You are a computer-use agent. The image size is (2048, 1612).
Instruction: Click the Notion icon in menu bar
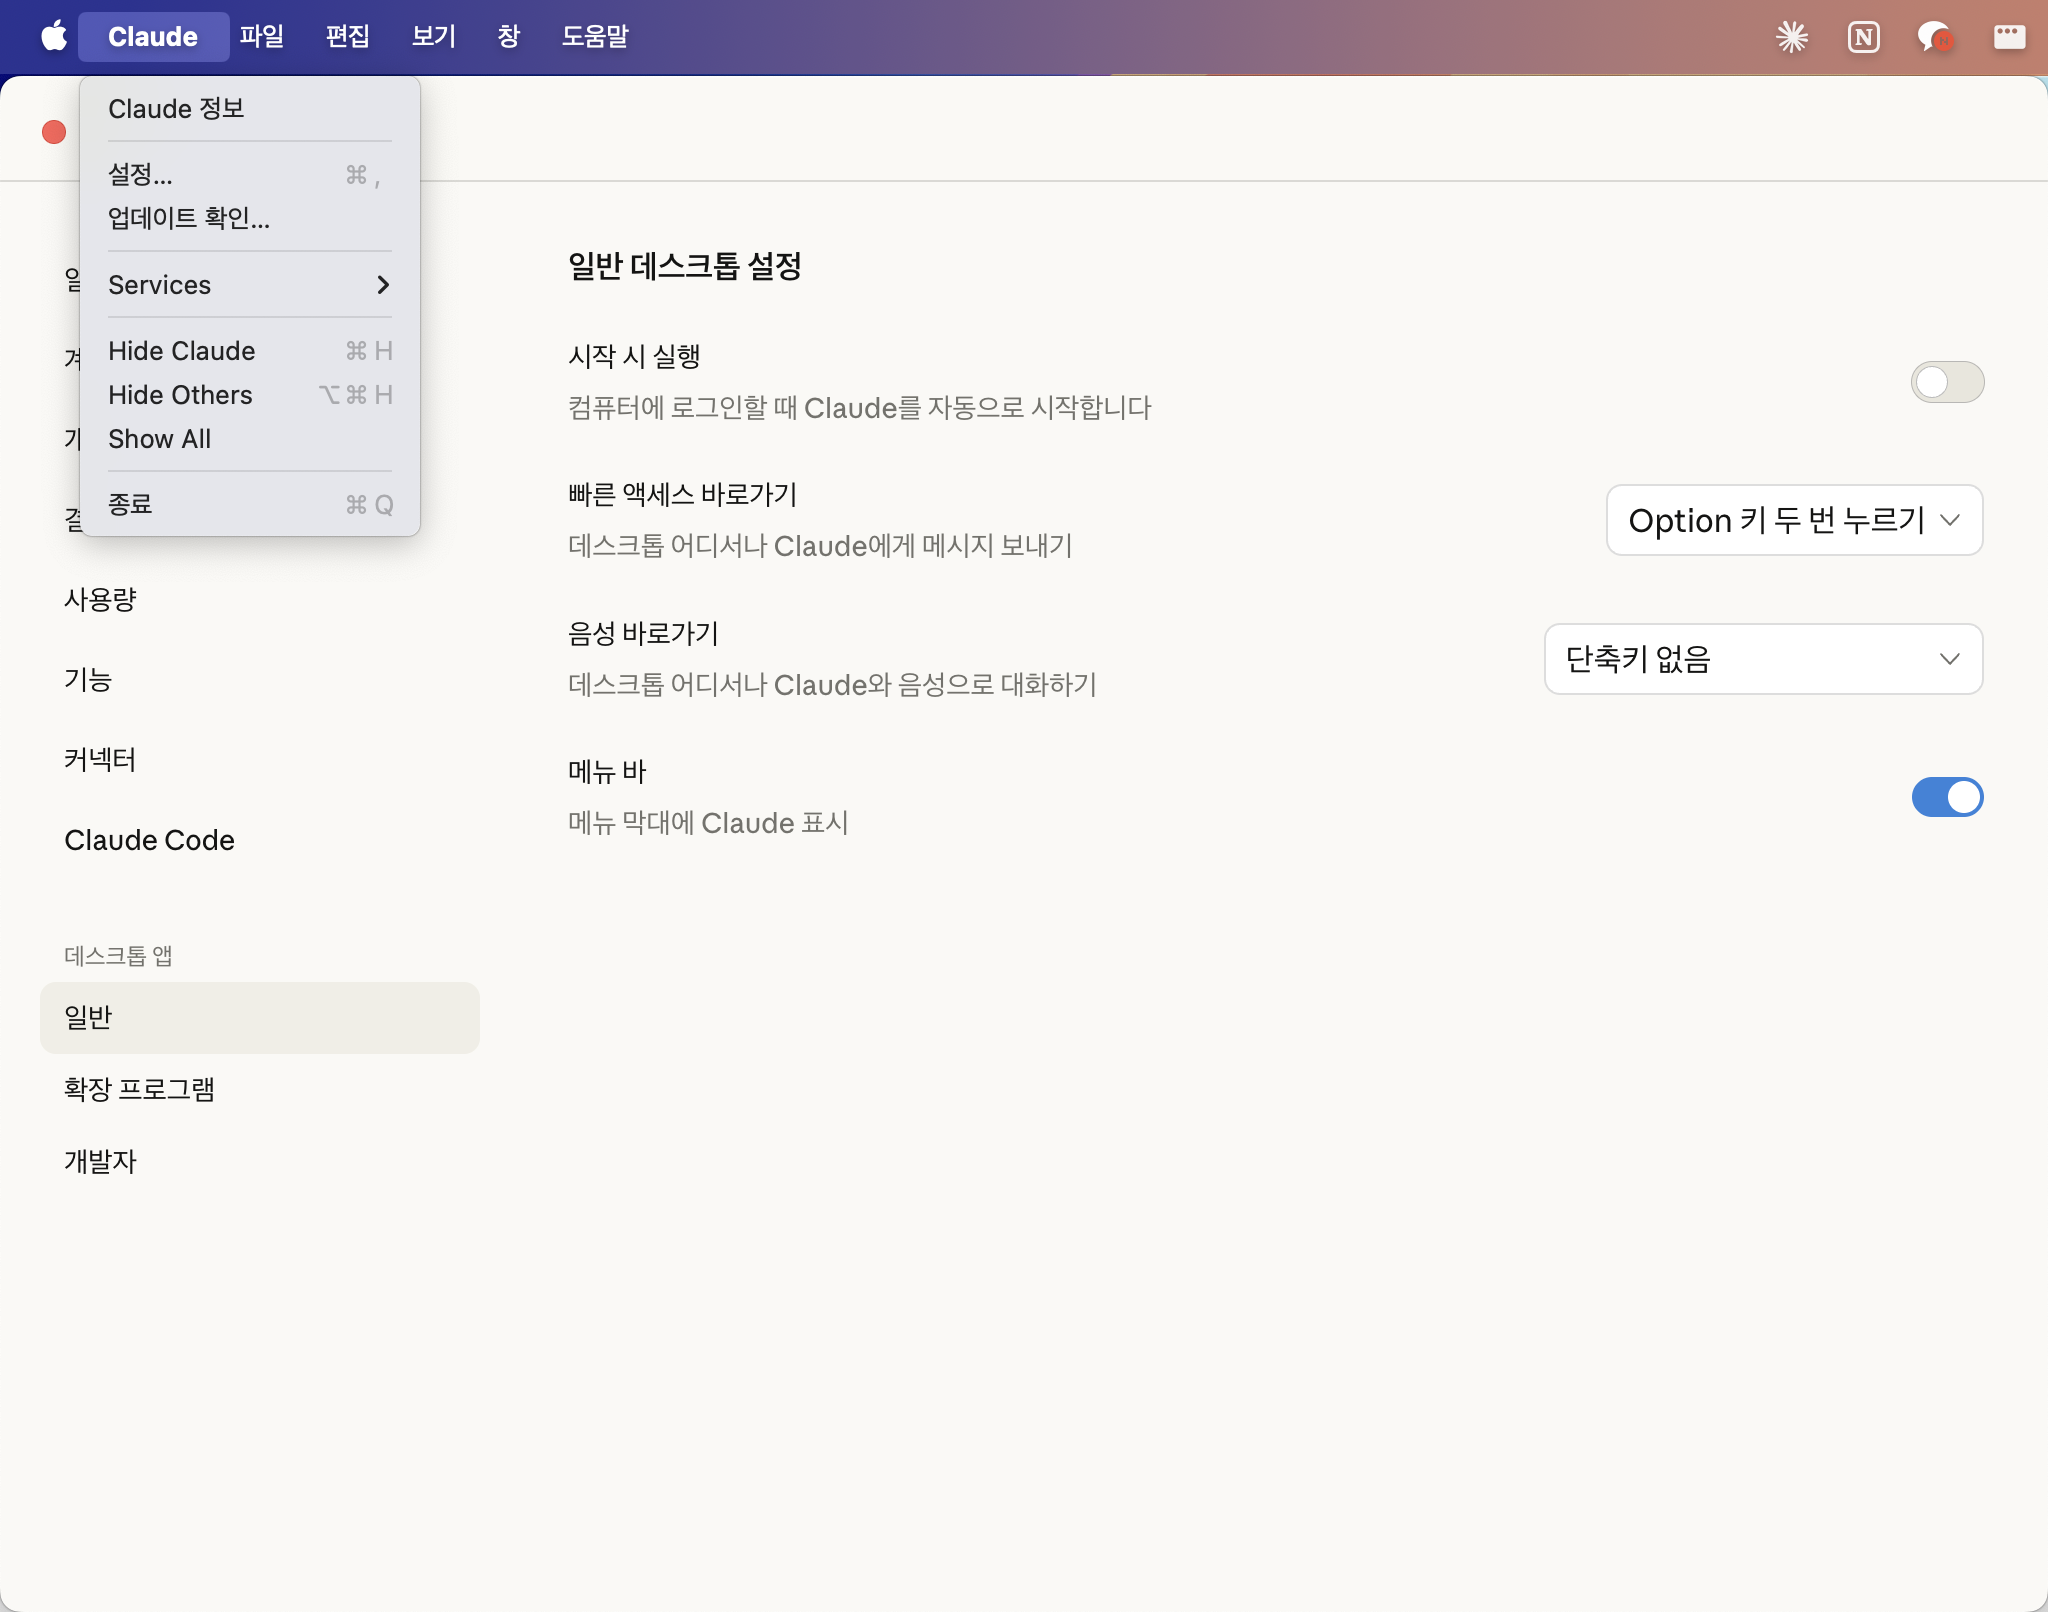[1863, 37]
